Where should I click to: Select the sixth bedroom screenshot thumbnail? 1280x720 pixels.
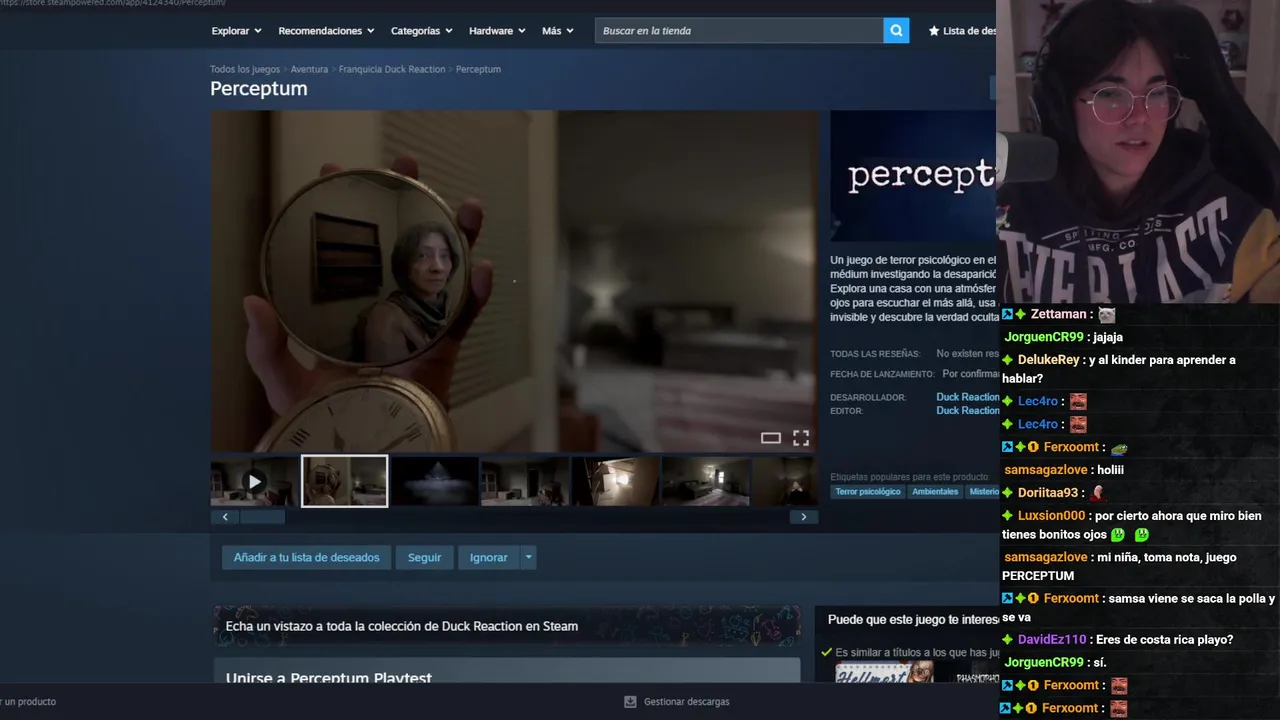(705, 481)
